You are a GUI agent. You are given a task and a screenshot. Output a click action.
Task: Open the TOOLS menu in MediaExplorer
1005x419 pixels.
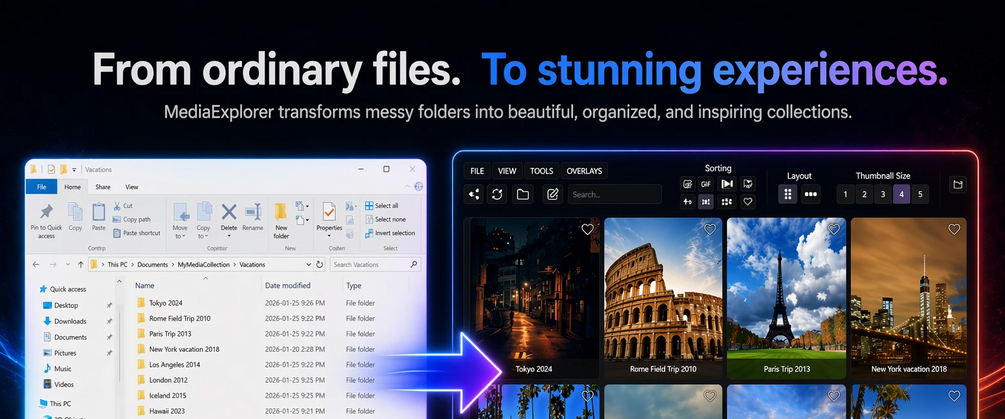542,171
